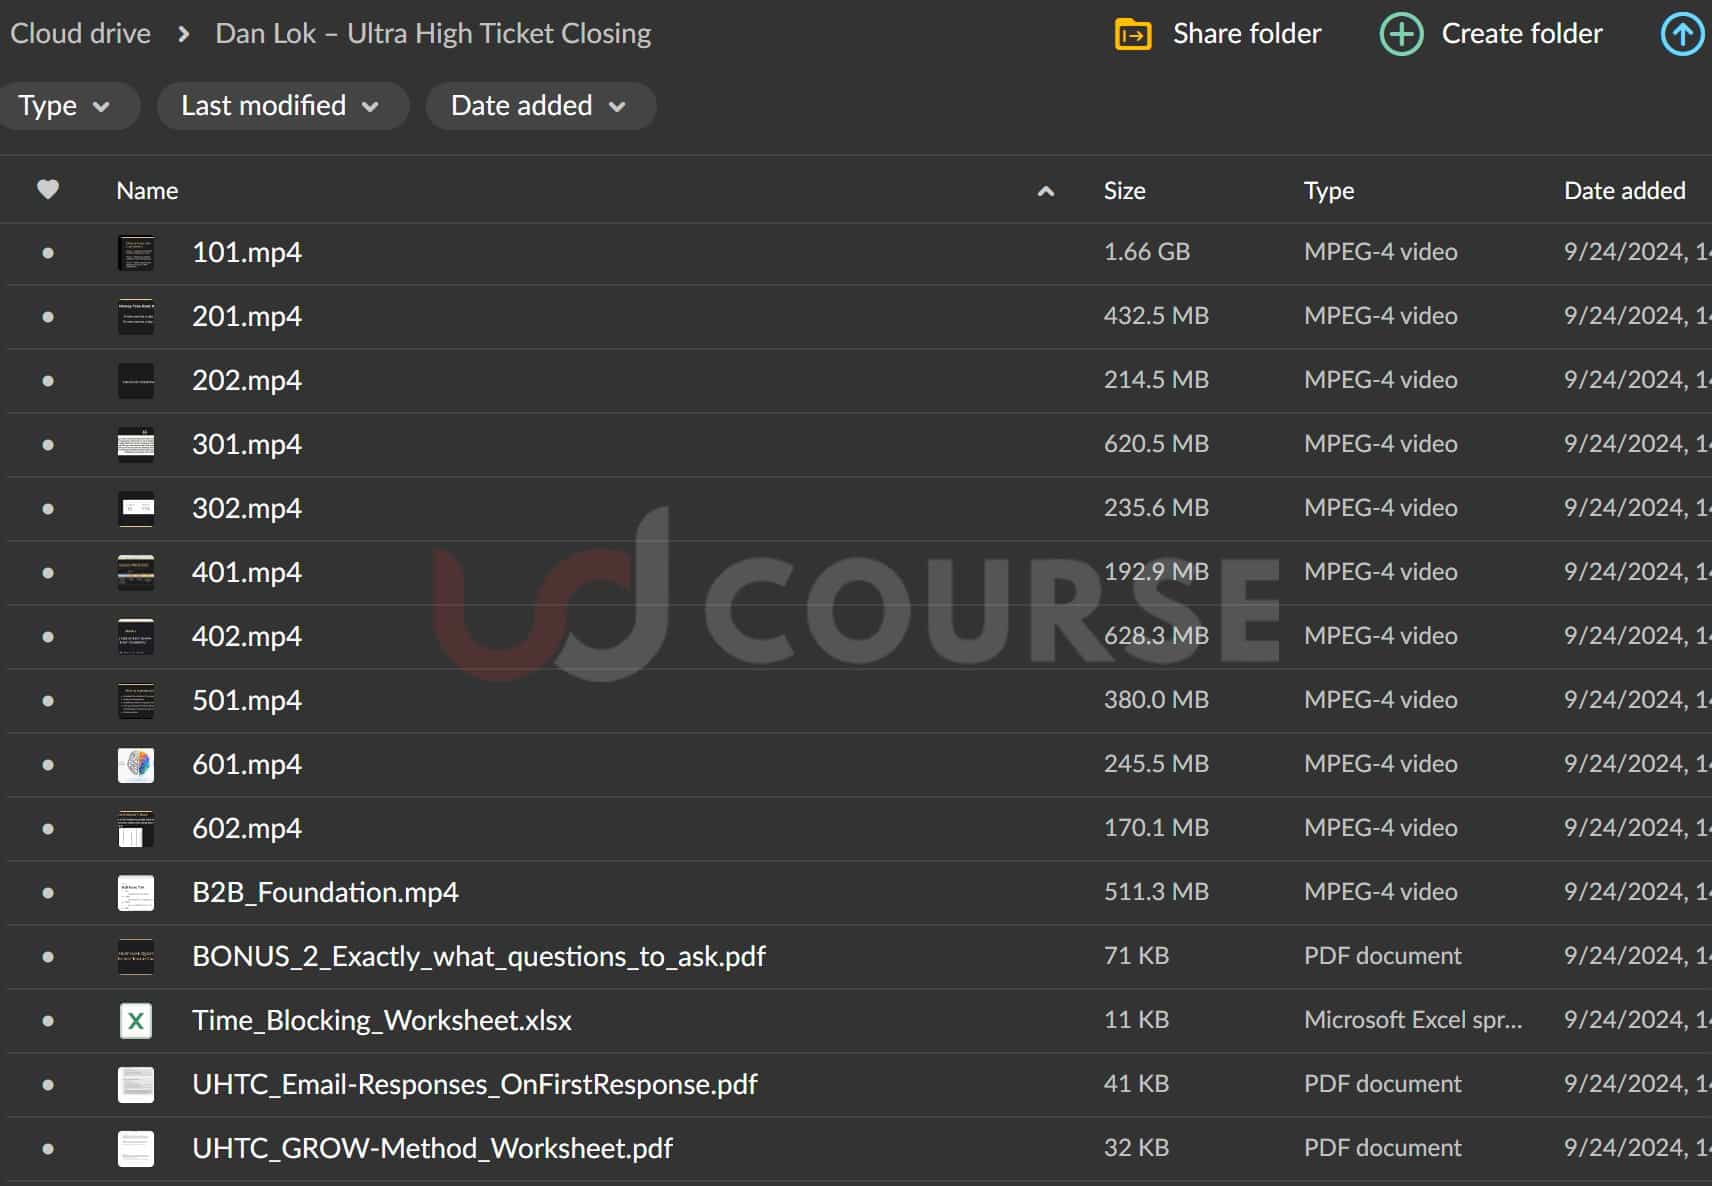This screenshot has width=1712, height=1186.
Task: Click the Excel icon for Time_Blocking_Worksheet.xlsx
Action: (136, 1021)
